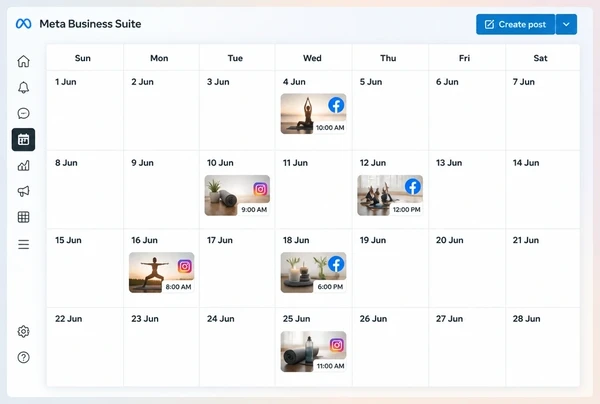
Task: Select the 28 Jun date label
Action: coord(527,319)
